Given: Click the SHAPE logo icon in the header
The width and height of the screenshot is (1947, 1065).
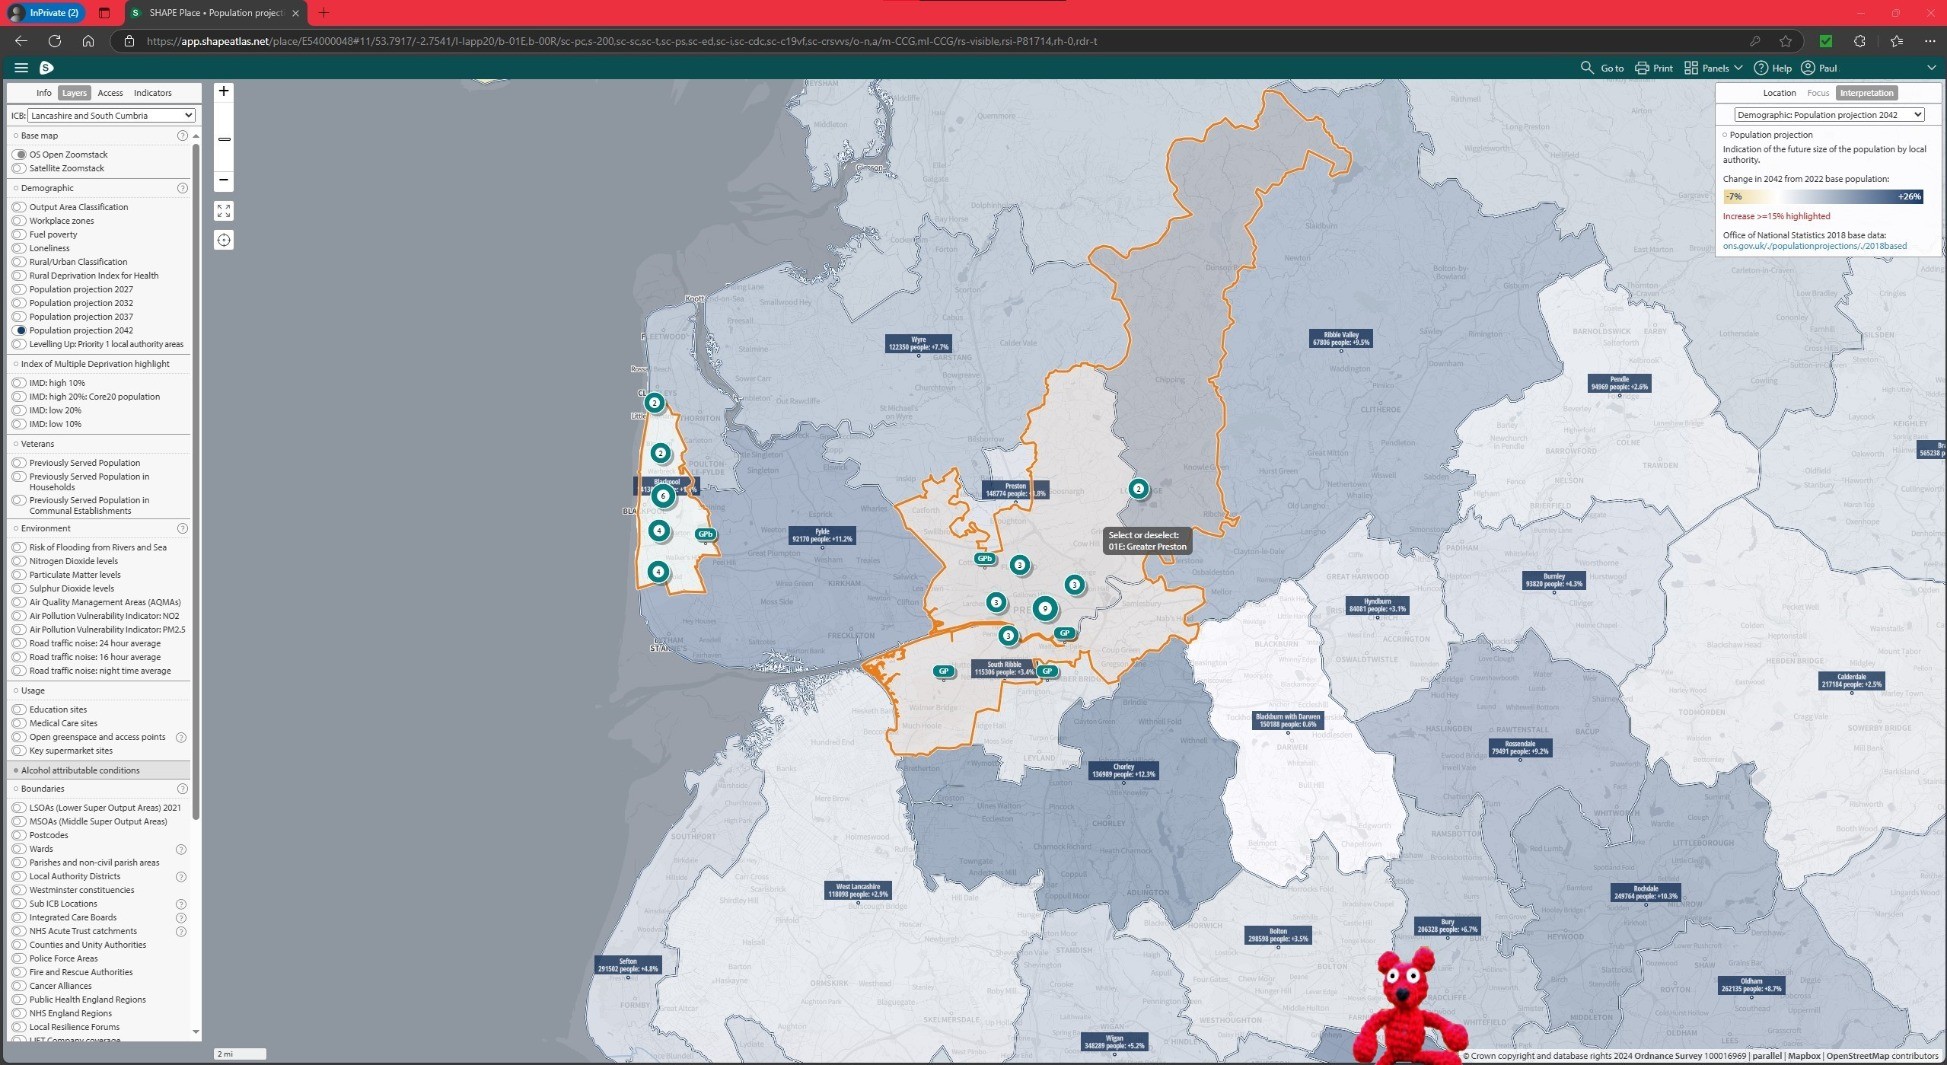Looking at the screenshot, I should click(46, 67).
